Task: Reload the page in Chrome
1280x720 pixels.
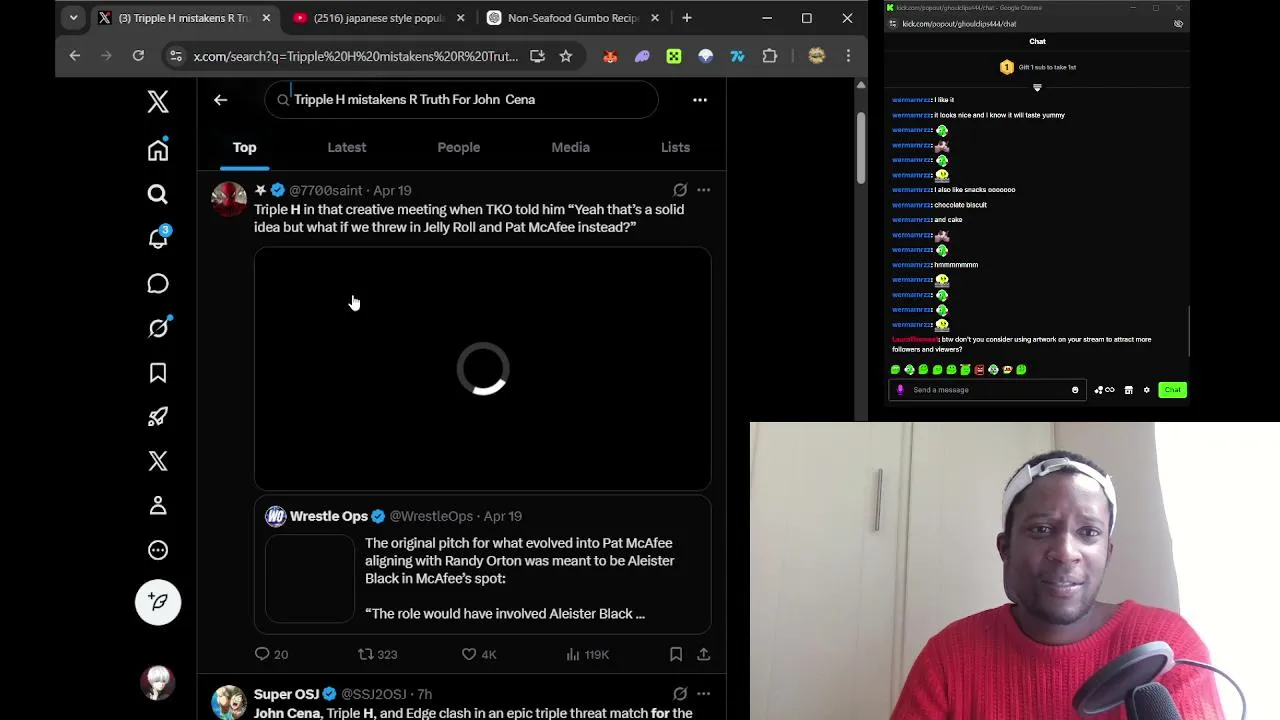Action: point(138,56)
